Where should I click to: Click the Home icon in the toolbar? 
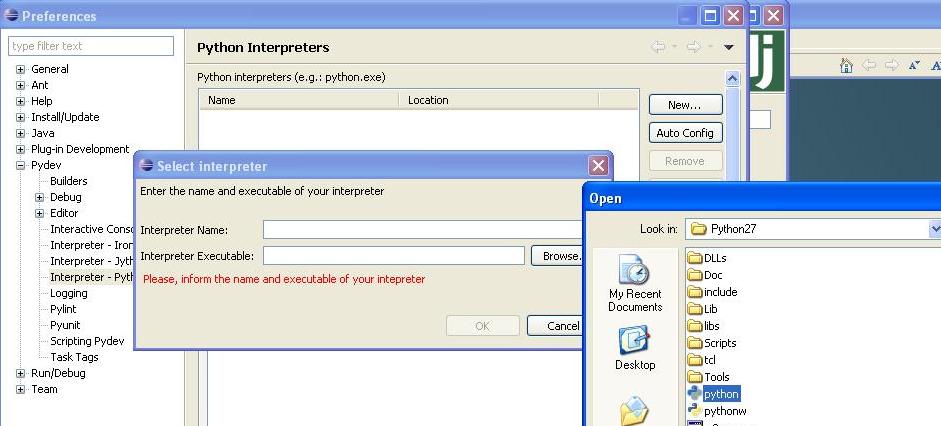846,66
